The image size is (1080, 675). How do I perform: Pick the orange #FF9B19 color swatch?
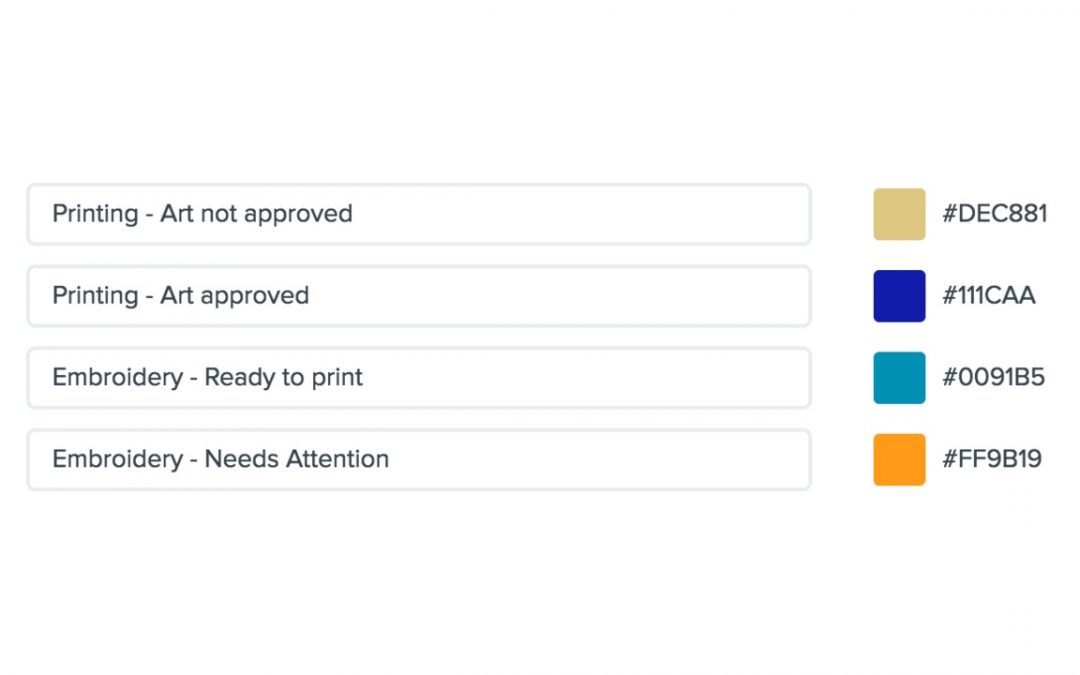pyautogui.click(x=899, y=459)
